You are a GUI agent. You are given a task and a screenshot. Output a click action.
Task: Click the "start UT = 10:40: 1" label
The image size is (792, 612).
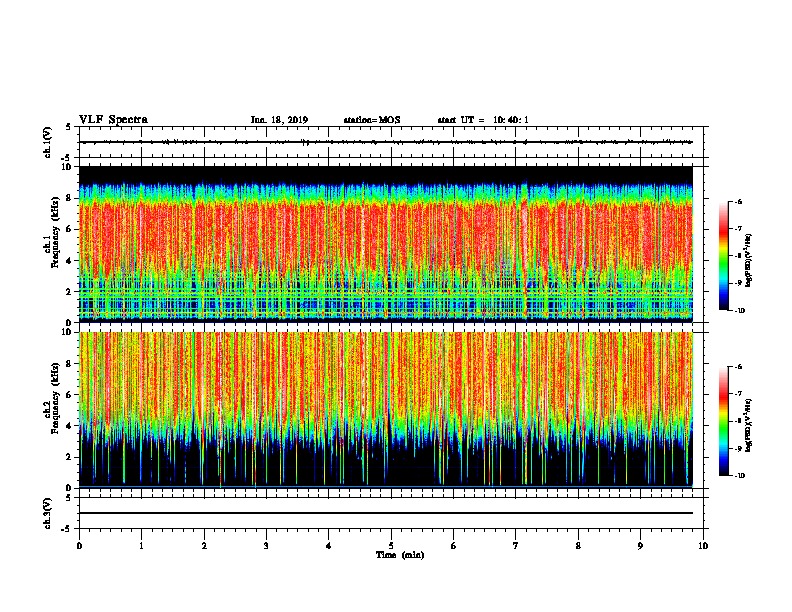click(483, 120)
